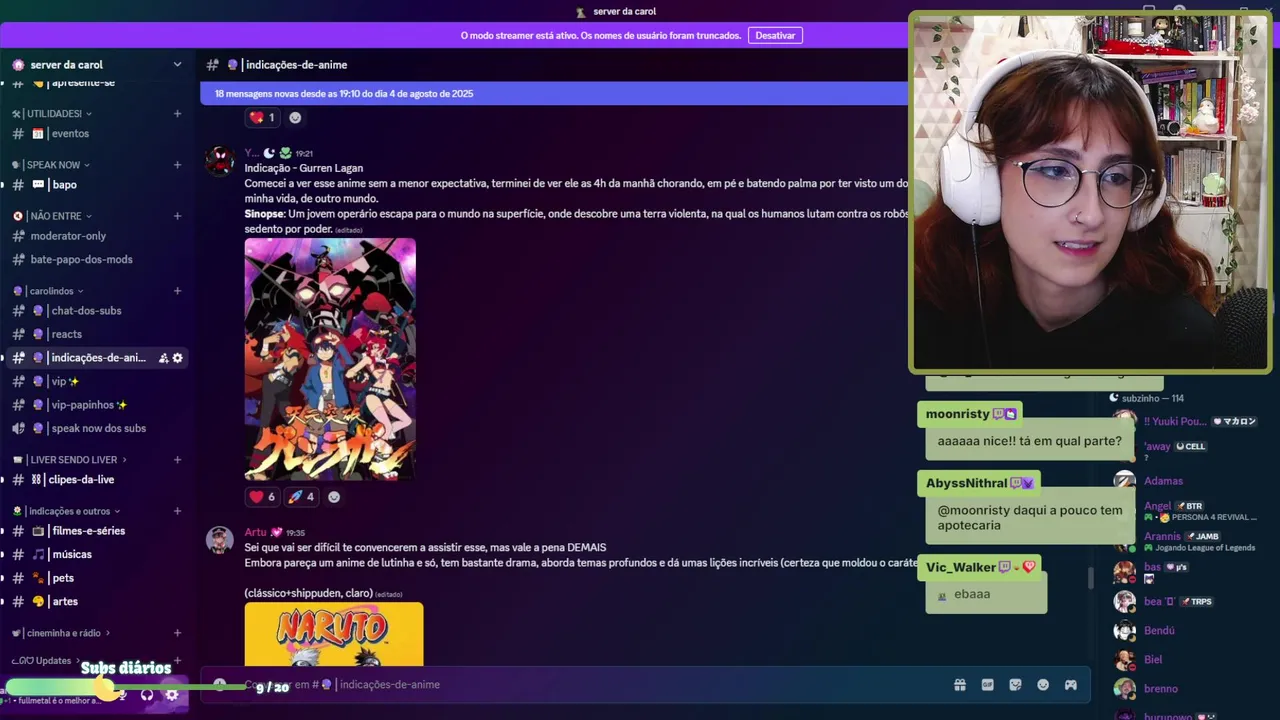Collapse the carolindos category
1280x720 pixels.
[47, 291]
